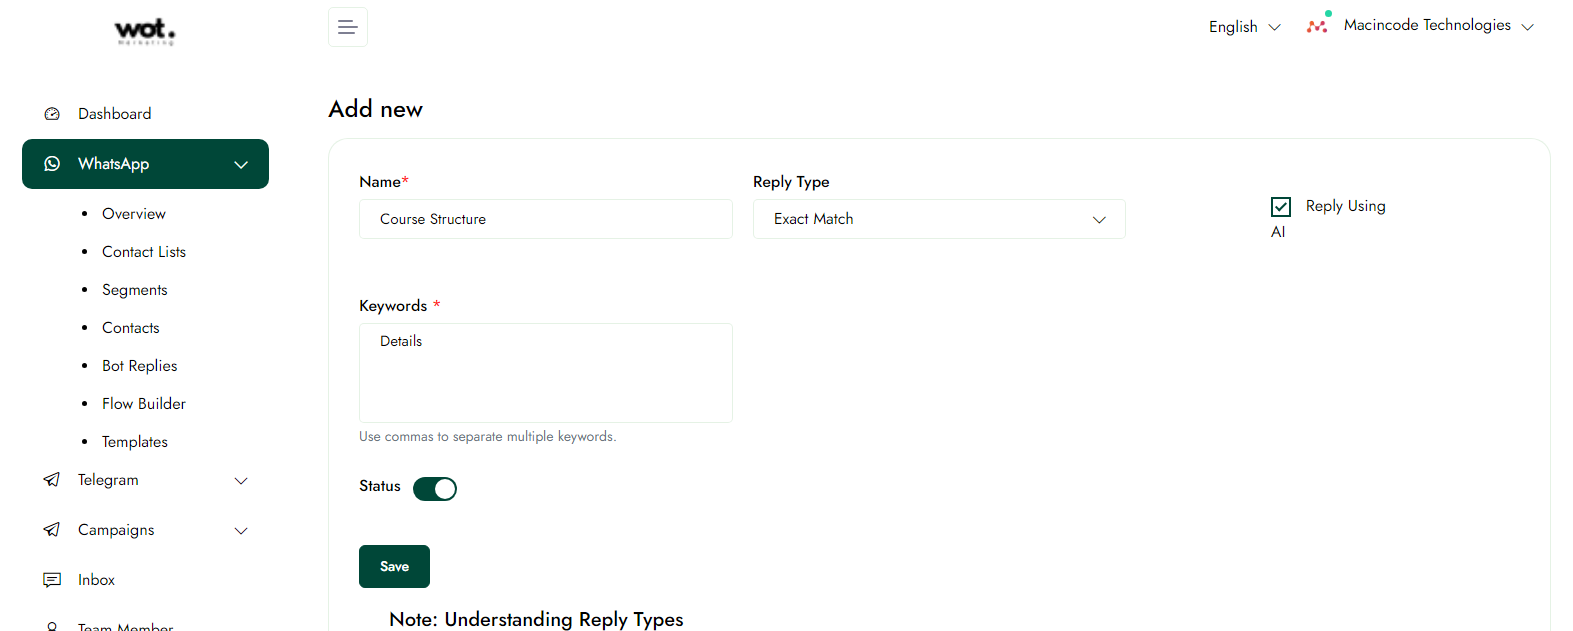Click the hamburger menu icon
The height and width of the screenshot is (631, 1573).
[347, 27]
